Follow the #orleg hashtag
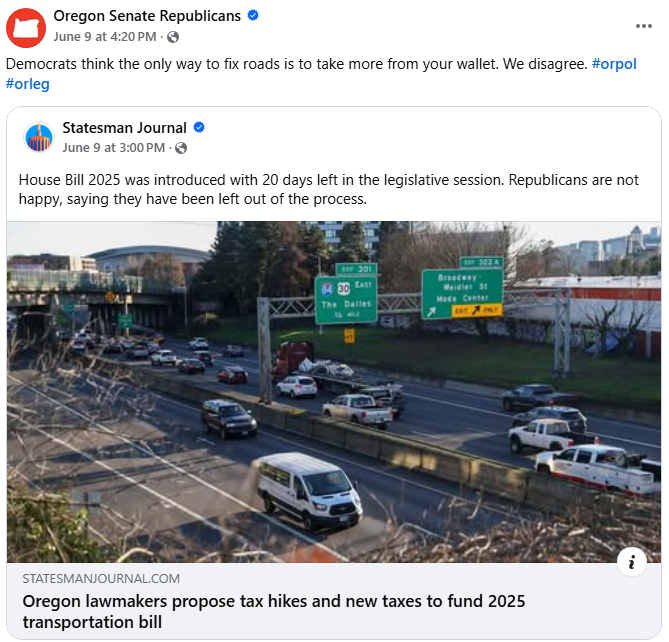Image resolution: width=669 pixels, height=642 pixels. click(x=28, y=84)
